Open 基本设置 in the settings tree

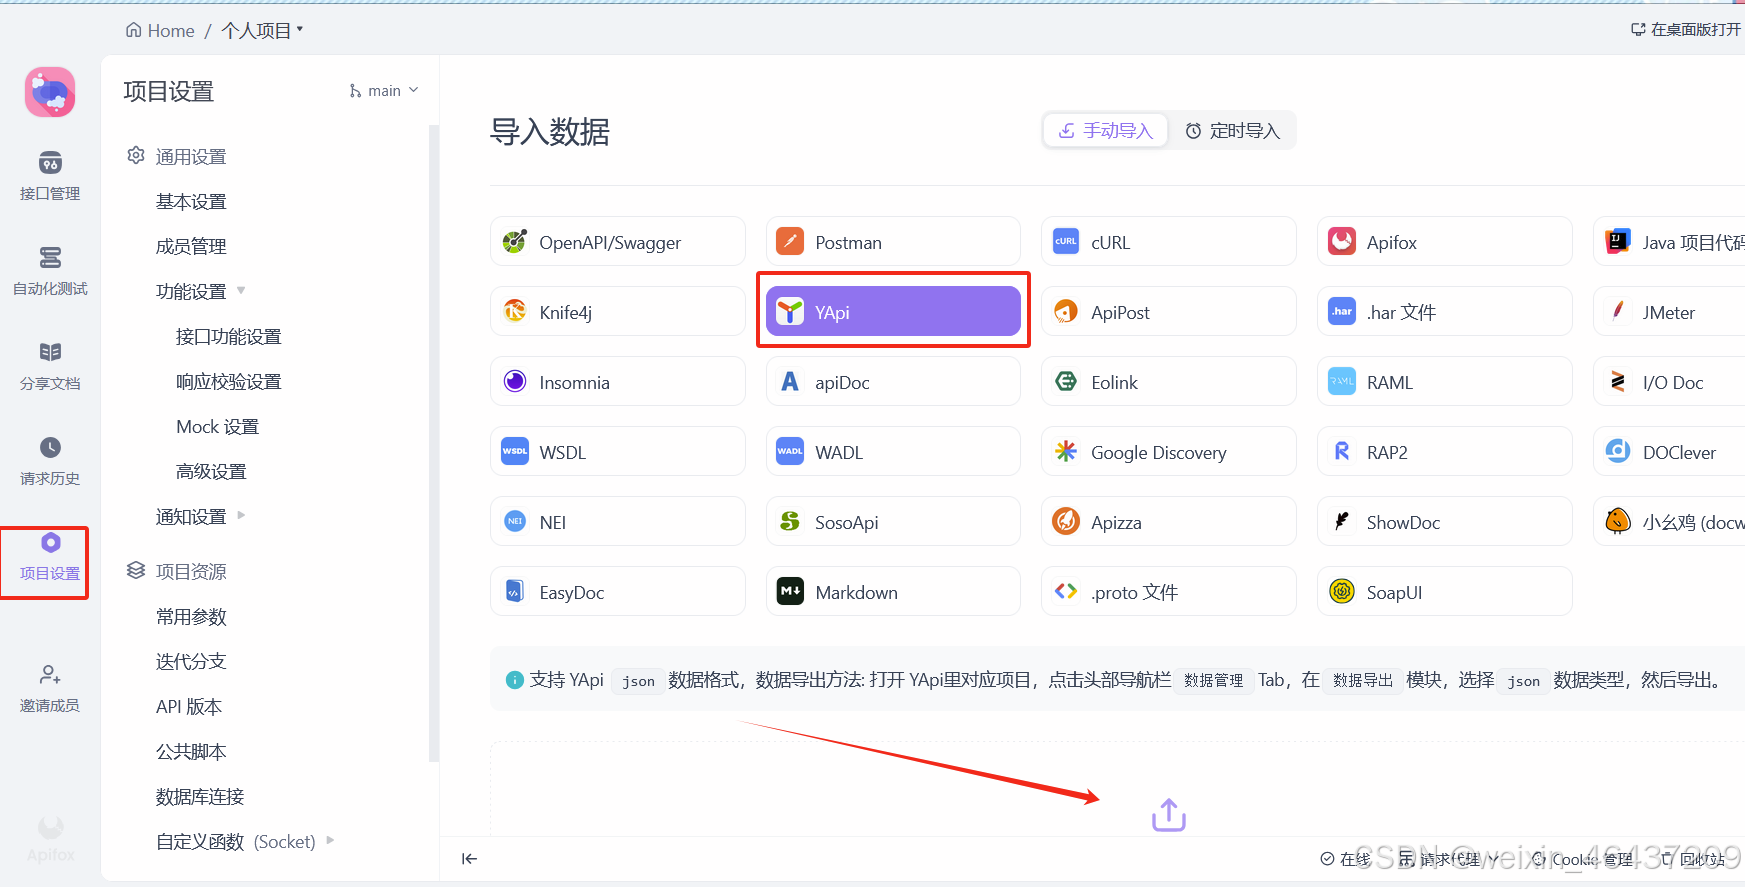191,202
